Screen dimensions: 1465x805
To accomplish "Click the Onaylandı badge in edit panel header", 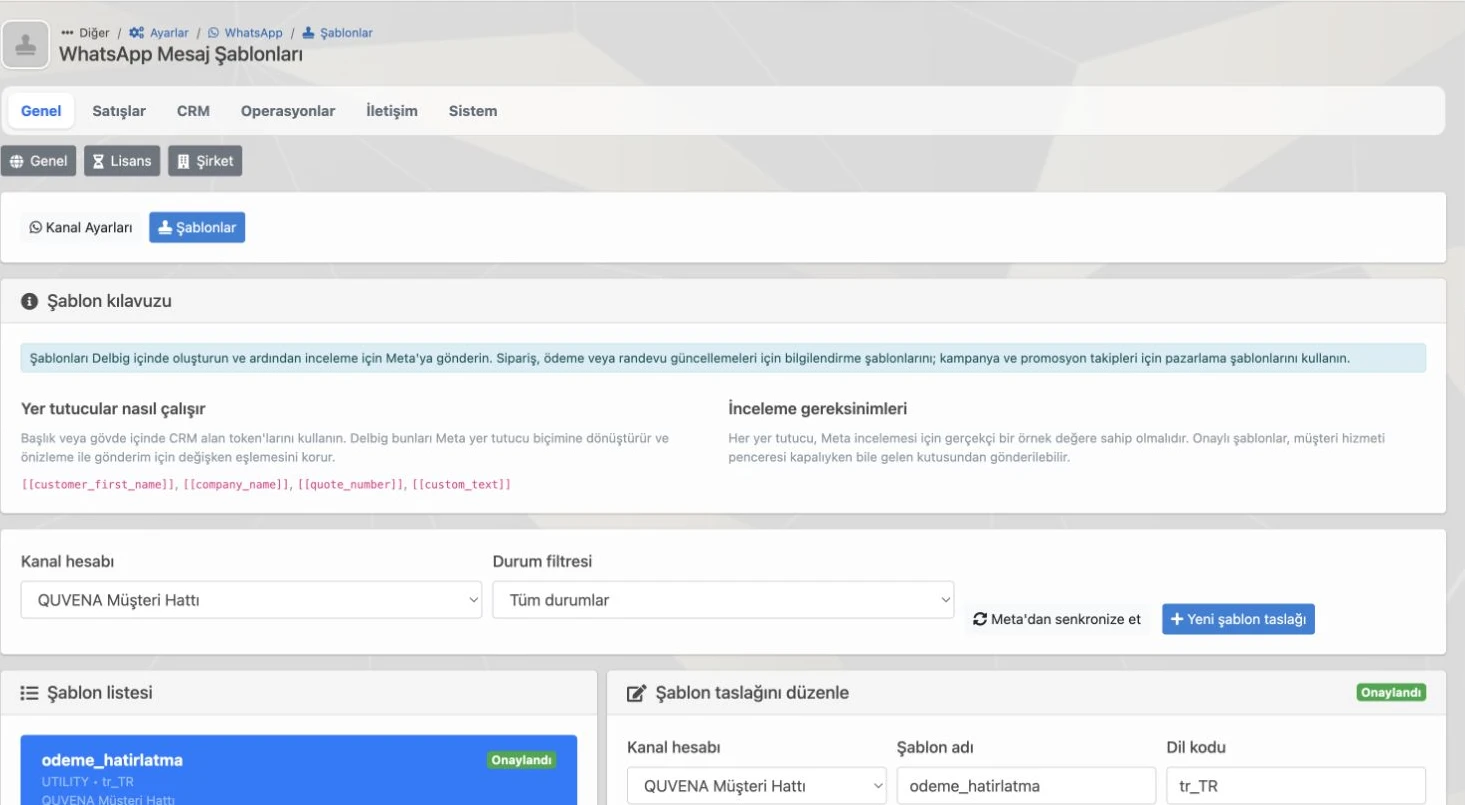I will click(x=1391, y=692).
